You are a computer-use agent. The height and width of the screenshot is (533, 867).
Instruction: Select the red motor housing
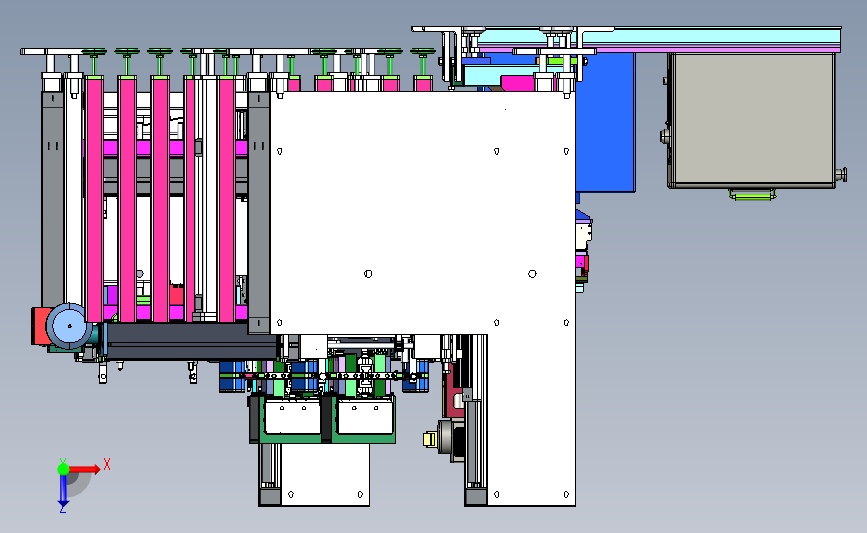pyautogui.click(x=39, y=327)
